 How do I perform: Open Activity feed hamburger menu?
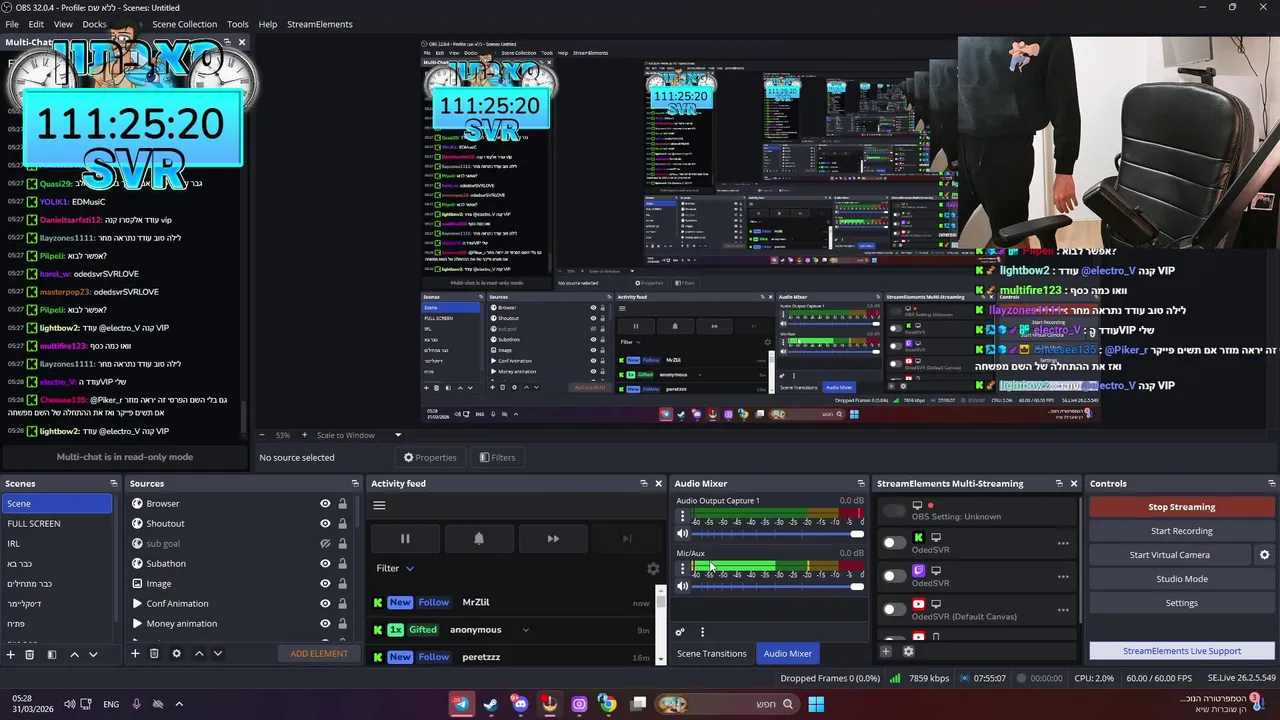[x=379, y=505]
